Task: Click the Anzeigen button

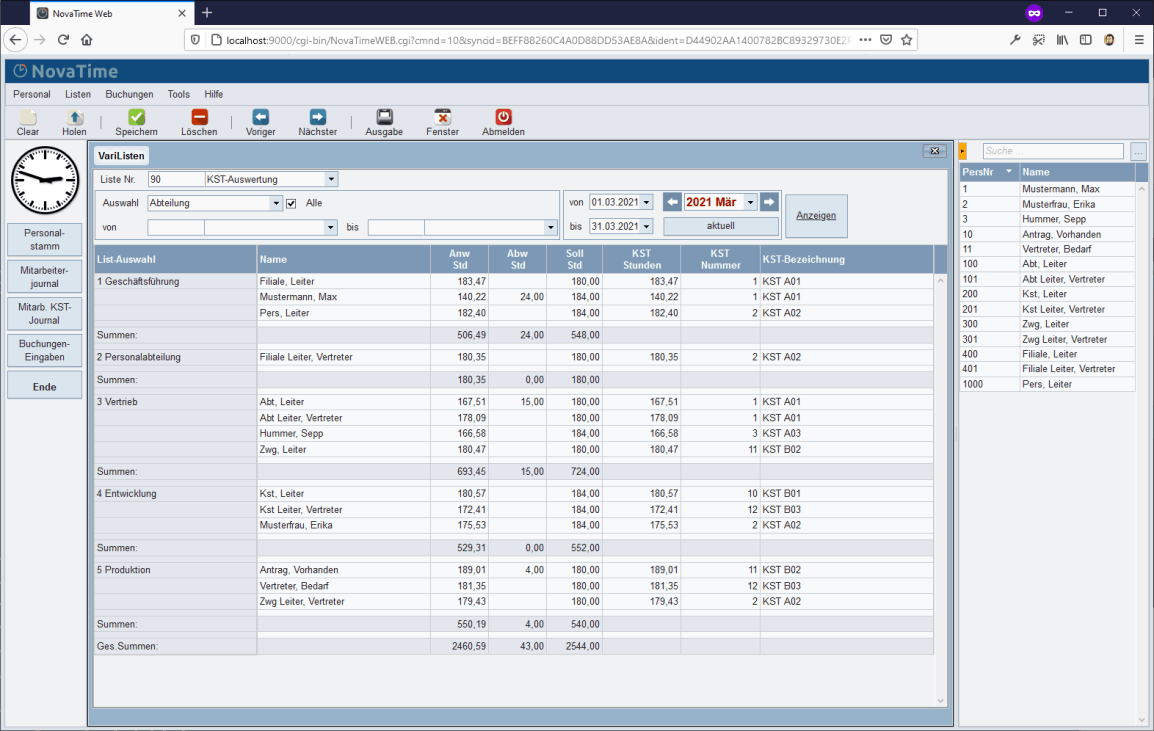Action: [x=816, y=216]
